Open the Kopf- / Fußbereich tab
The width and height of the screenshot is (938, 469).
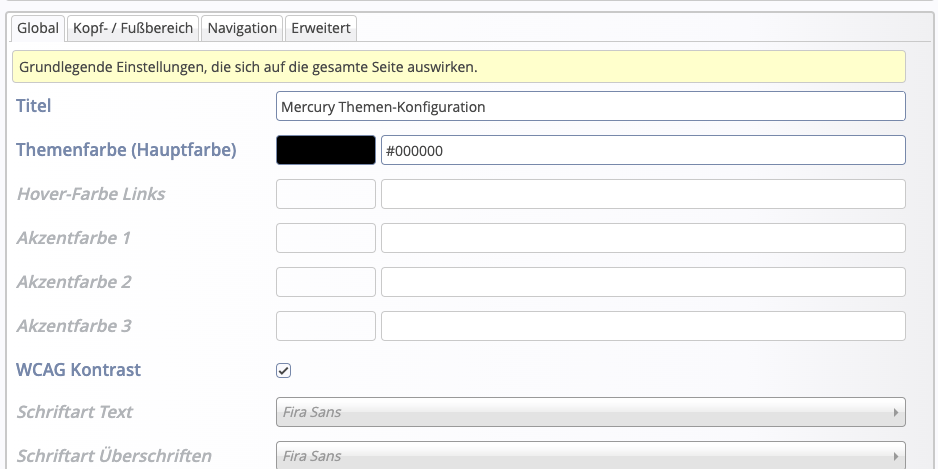coord(133,28)
